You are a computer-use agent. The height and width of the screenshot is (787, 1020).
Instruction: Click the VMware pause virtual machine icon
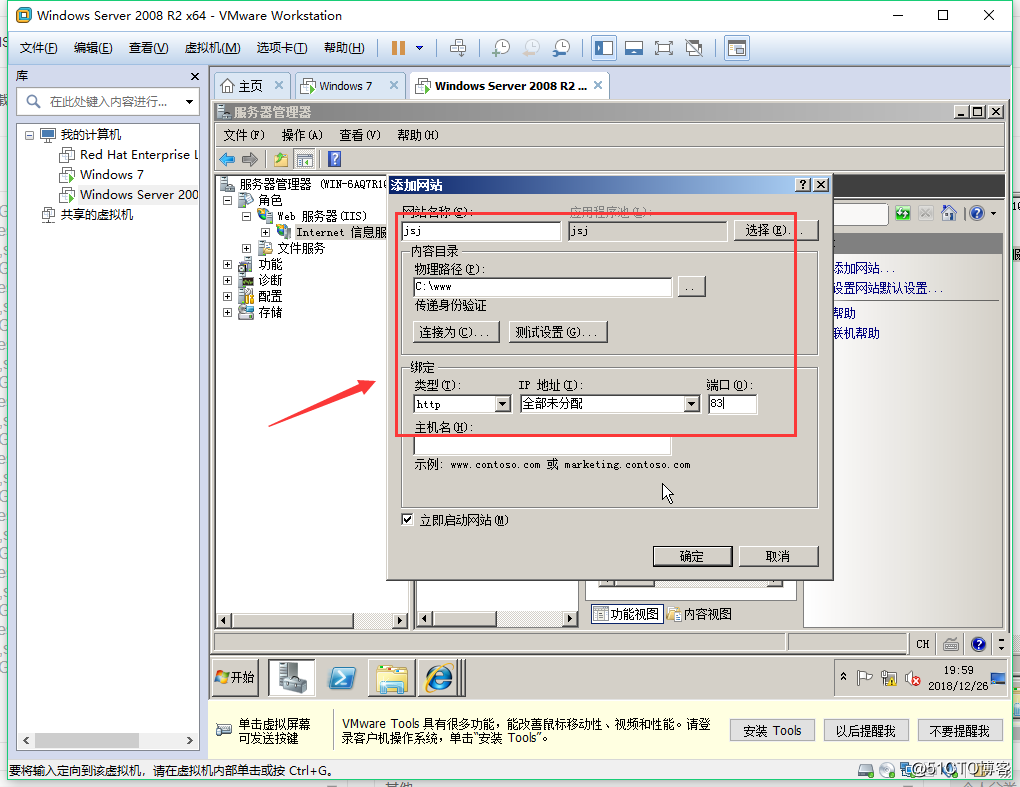398,48
